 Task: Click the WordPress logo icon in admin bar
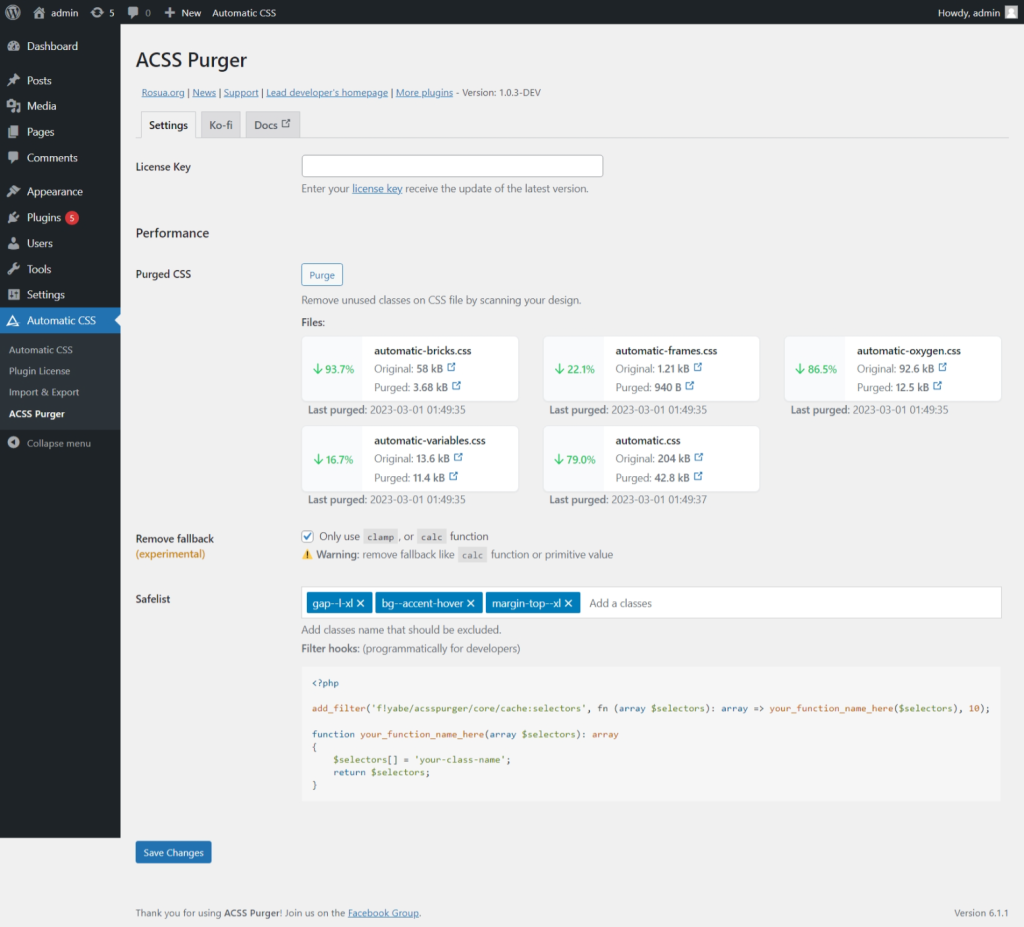tap(13, 13)
